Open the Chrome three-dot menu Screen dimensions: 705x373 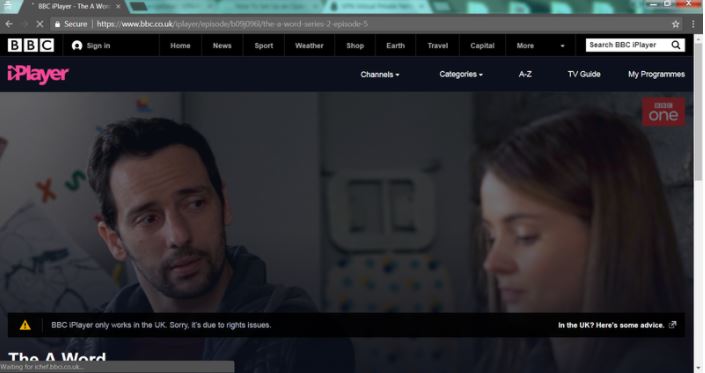click(694, 24)
